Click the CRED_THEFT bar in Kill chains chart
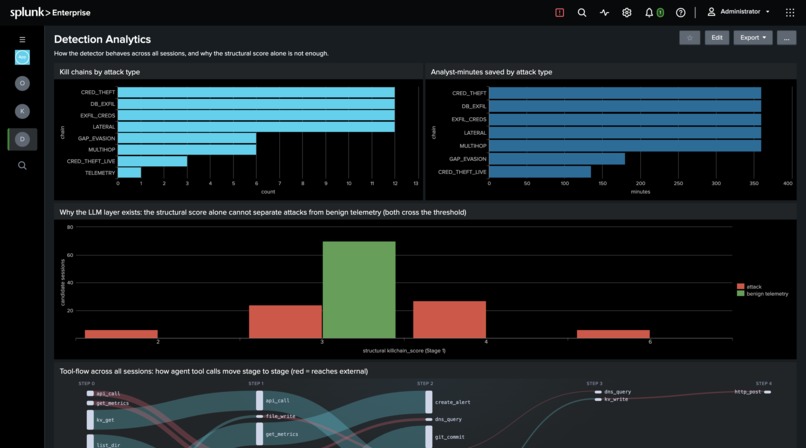The image size is (806, 448). pos(256,92)
